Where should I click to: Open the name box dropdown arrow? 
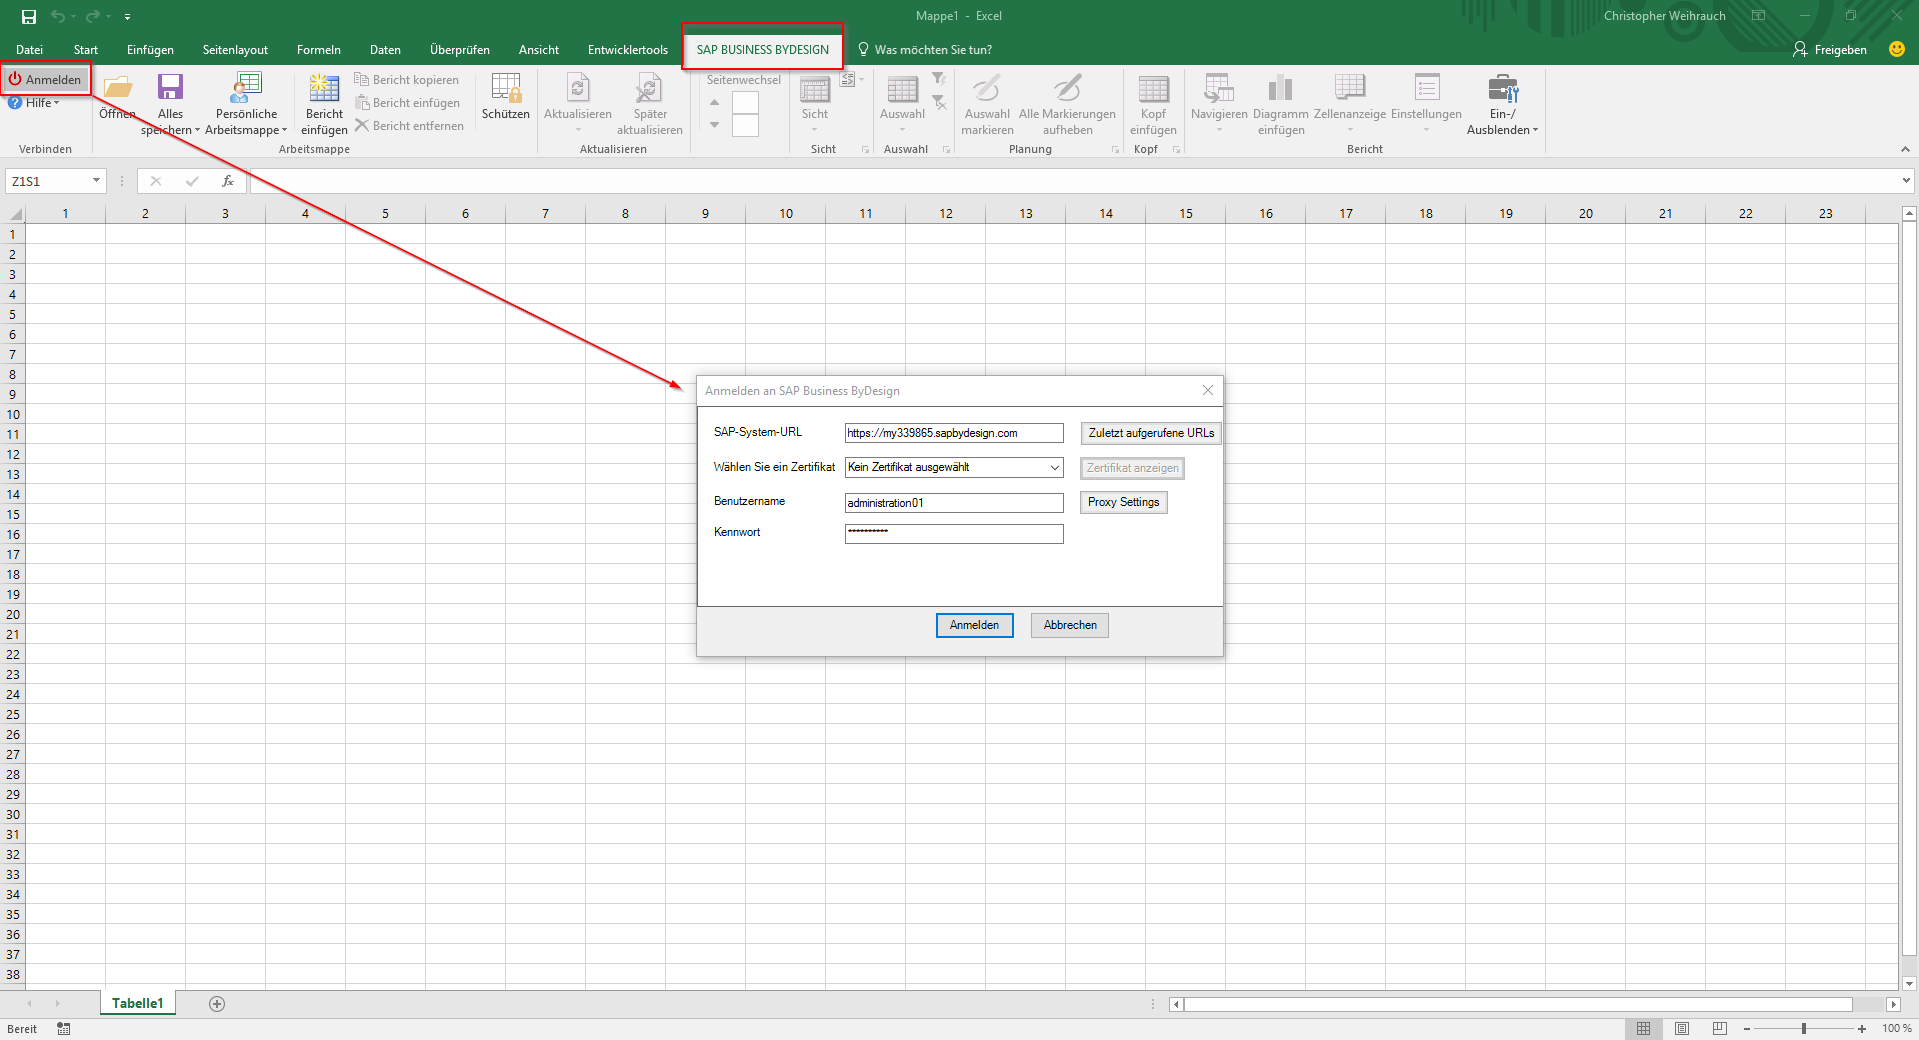point(96,181)
